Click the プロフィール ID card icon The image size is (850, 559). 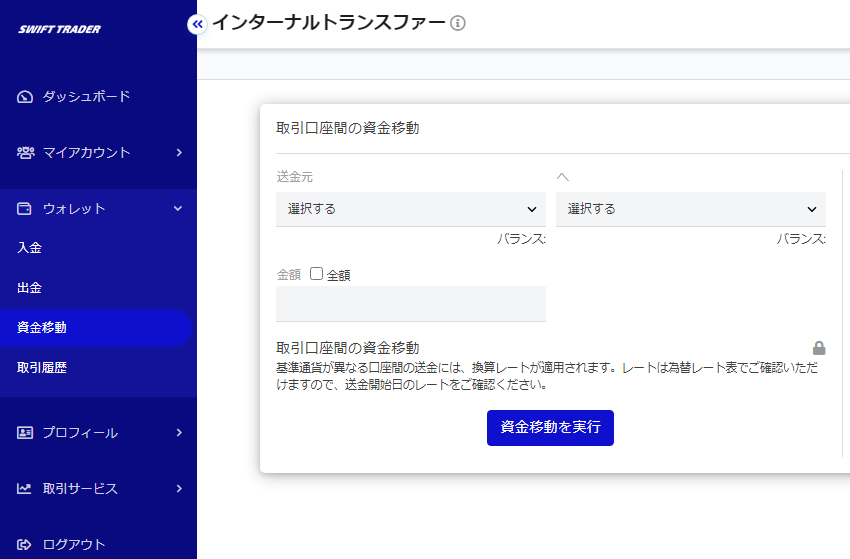click(26, 433)
